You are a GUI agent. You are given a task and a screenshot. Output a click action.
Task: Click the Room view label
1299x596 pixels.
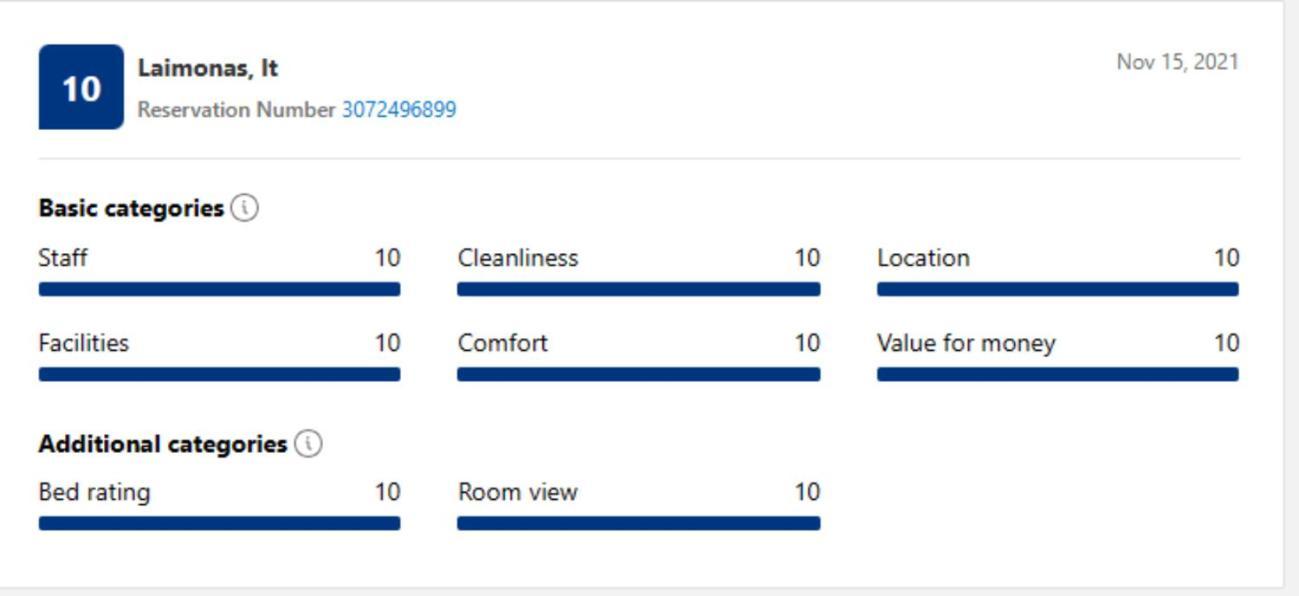click(518, 492)
